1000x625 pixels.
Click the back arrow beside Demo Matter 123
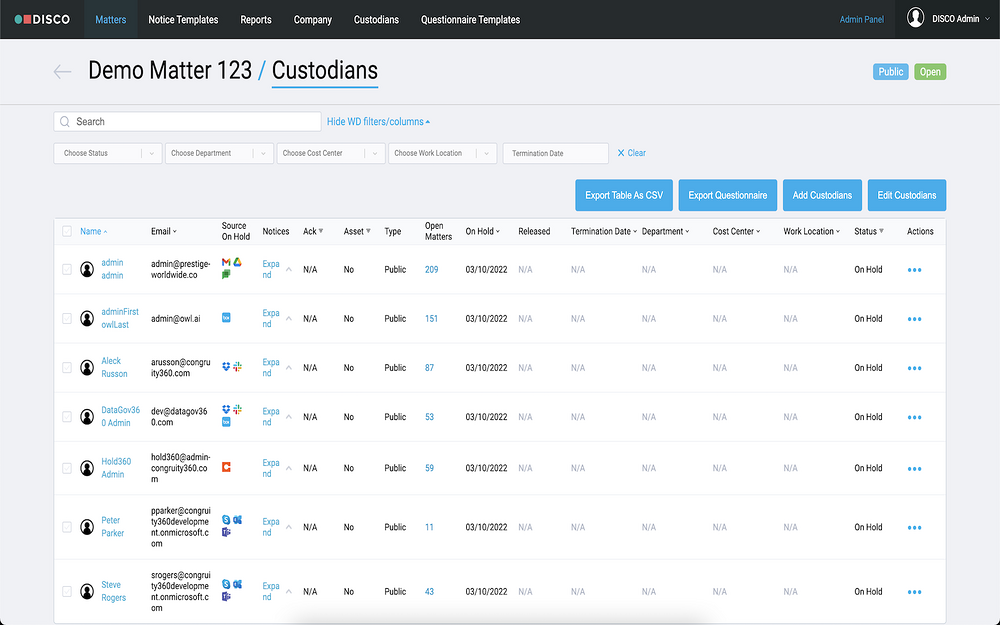[x=62, y=71]
